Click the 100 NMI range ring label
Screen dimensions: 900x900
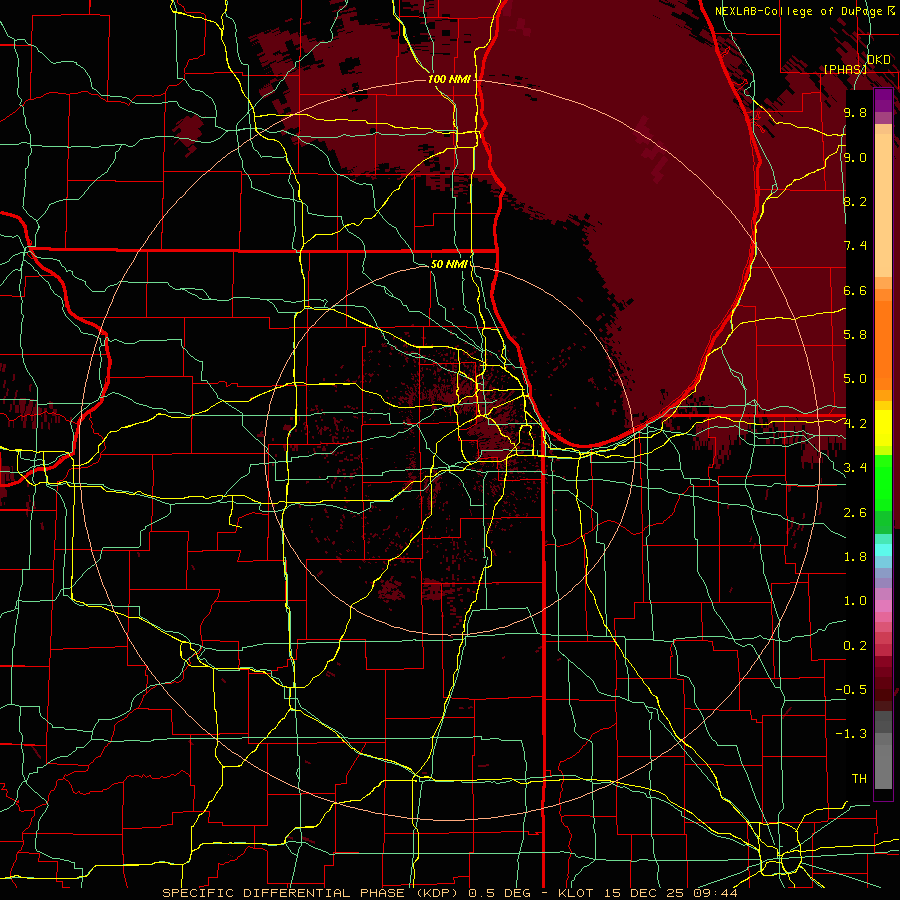click(449, 79)
